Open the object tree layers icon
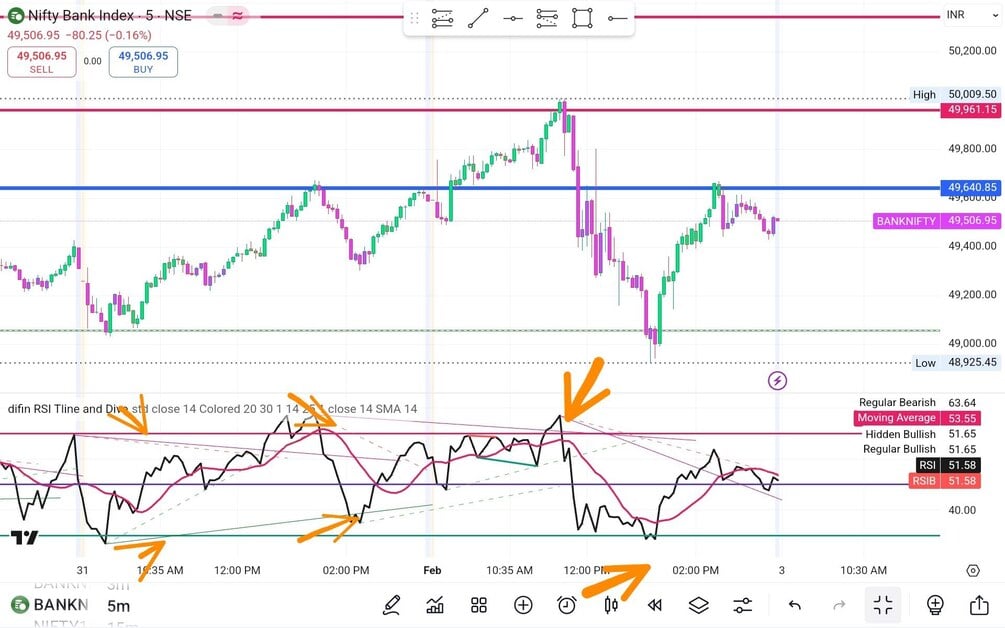Screen dimensions: 1005x628 (699, 605)
